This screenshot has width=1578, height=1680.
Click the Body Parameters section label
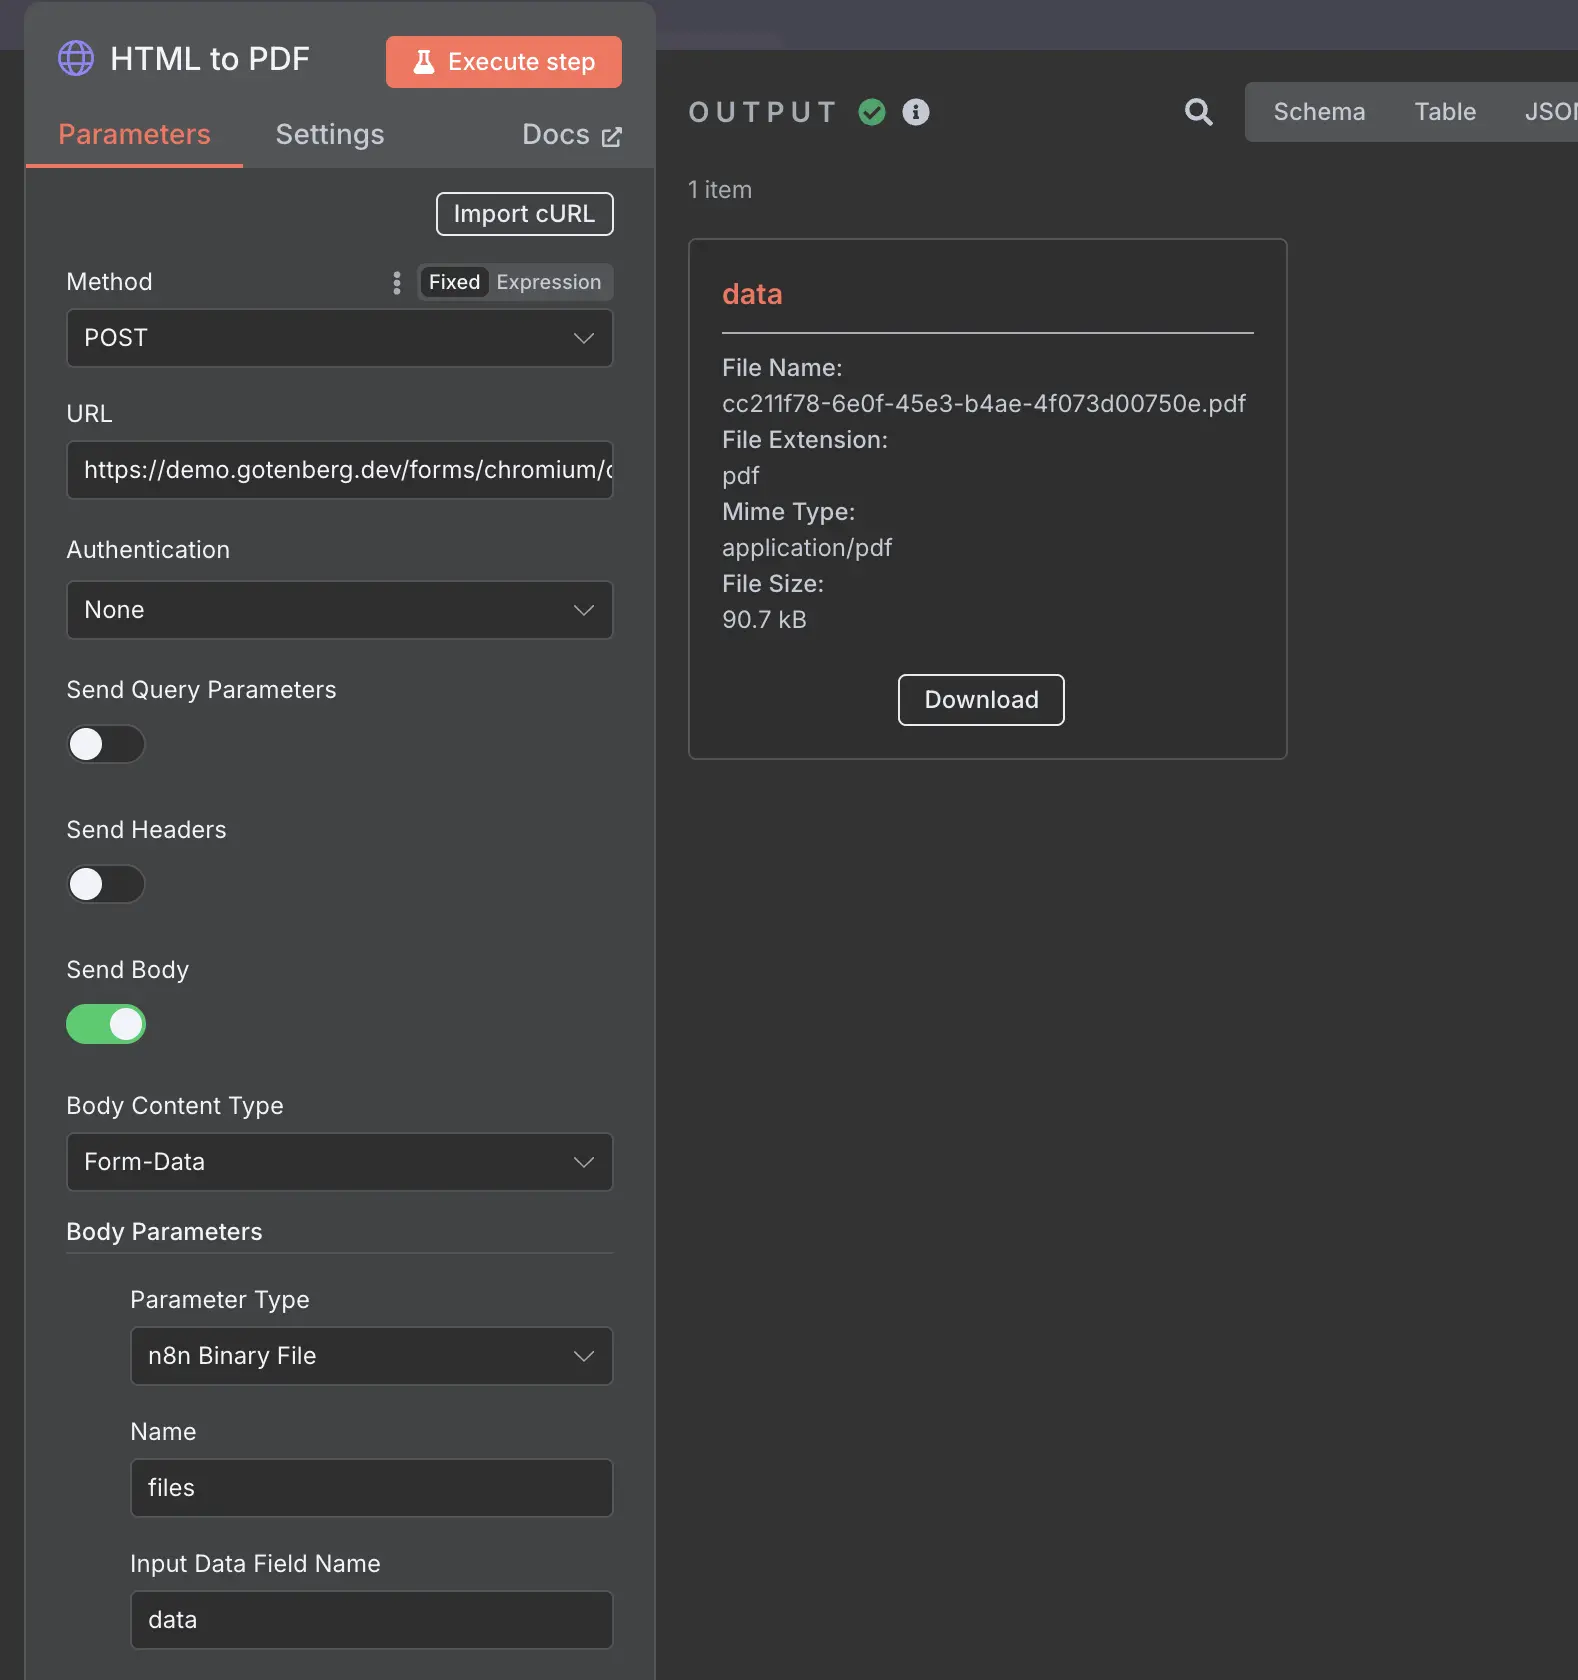pos(164,1232)
